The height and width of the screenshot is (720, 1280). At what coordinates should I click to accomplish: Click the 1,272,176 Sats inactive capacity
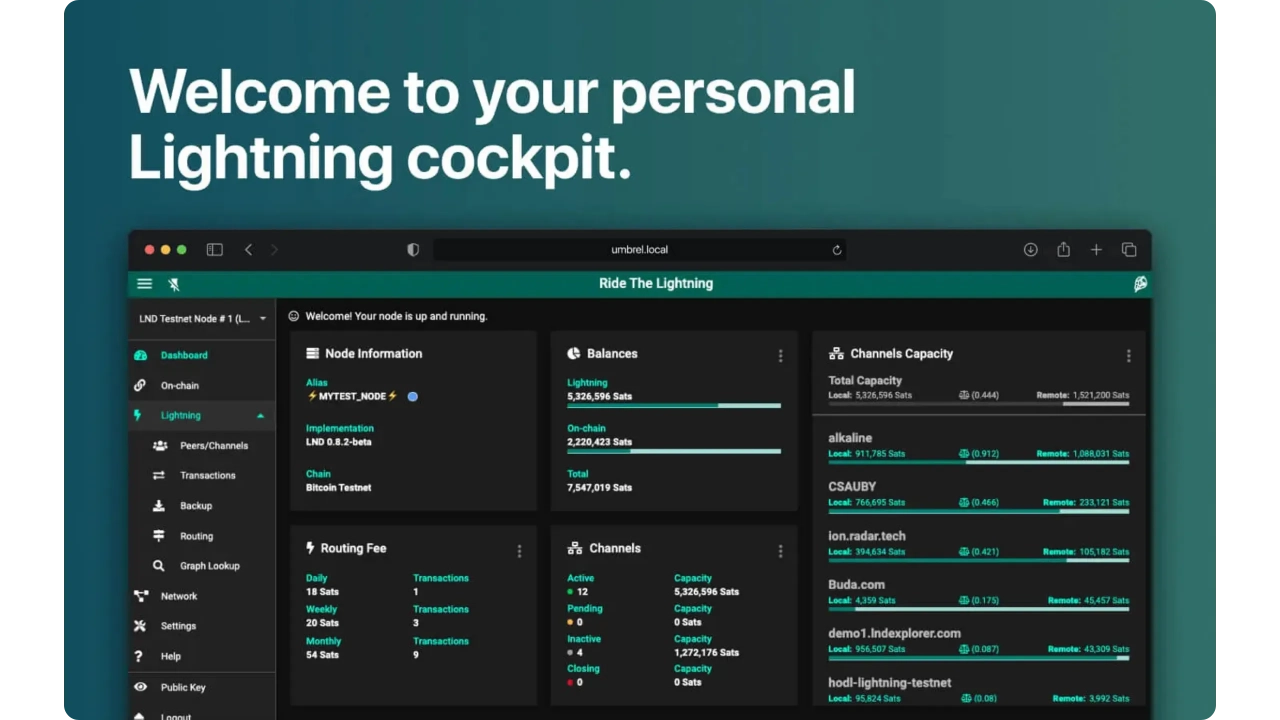707,653
